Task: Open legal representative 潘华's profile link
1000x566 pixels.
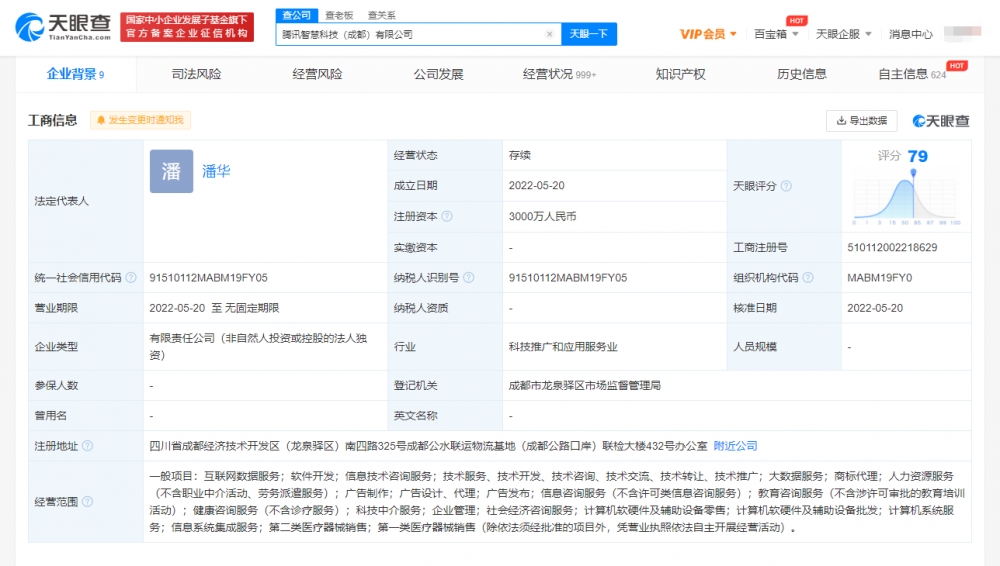Action: click(x=216, y=171)
